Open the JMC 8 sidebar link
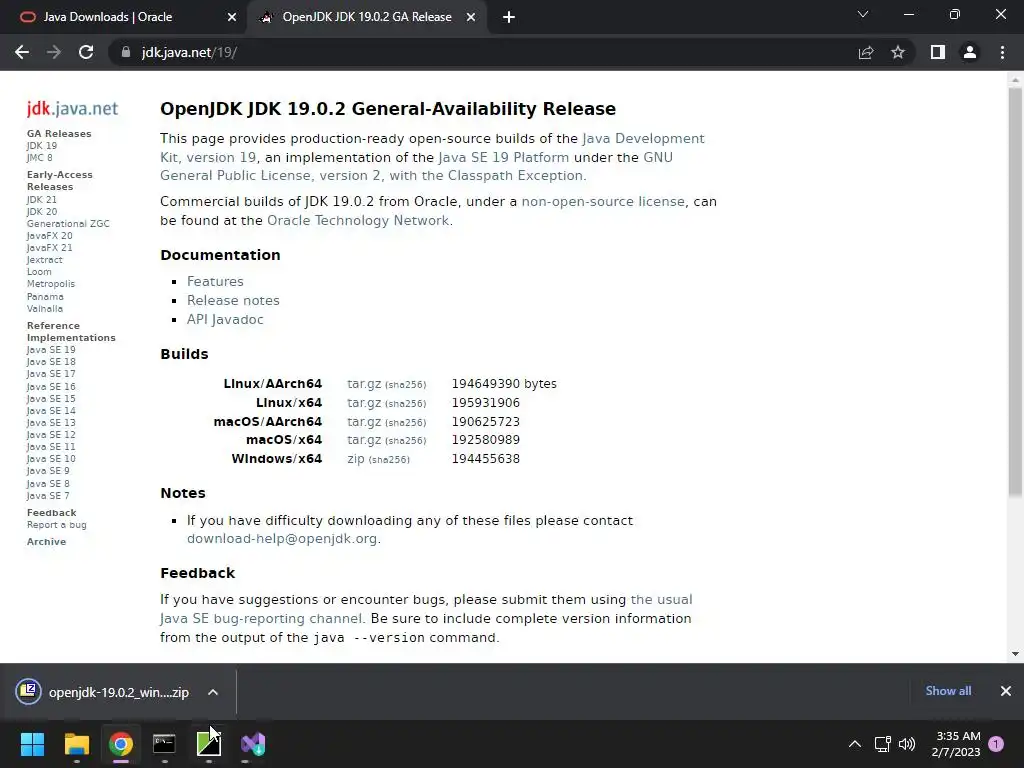Image resolution: width=1024 pixels, height=768 pixels. 40,157
